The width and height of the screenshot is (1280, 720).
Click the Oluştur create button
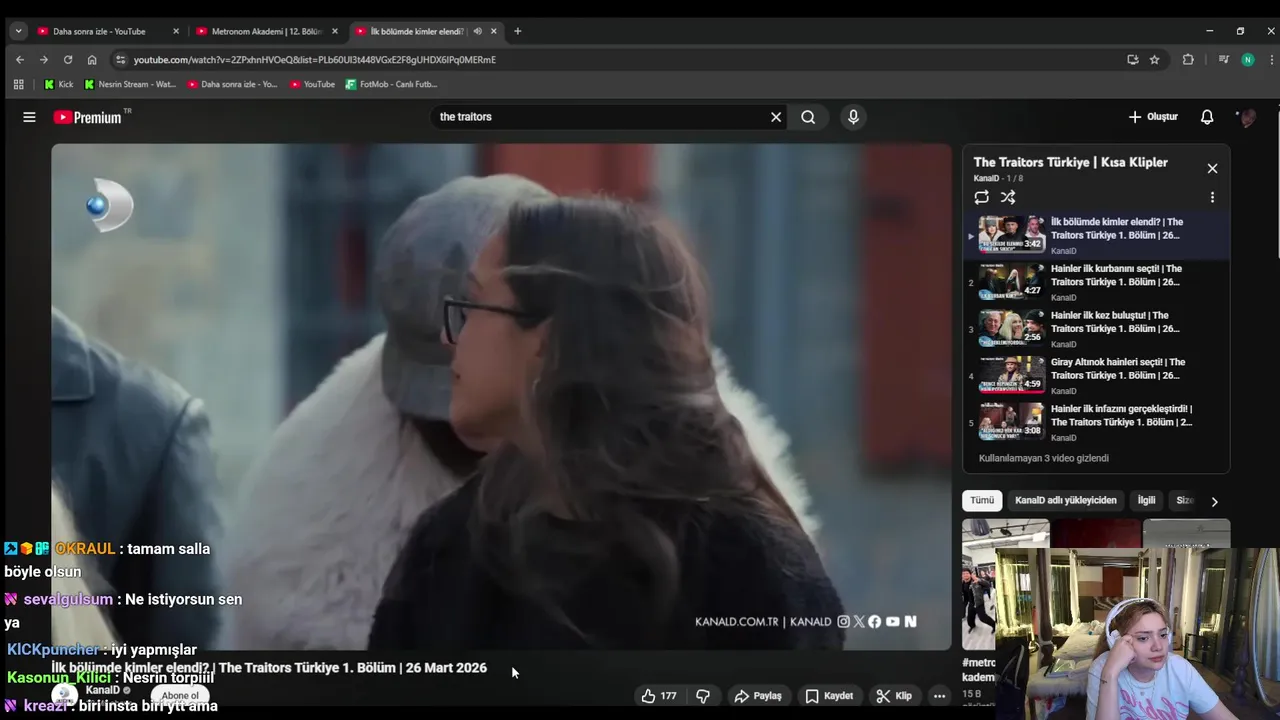[1153, 117]
